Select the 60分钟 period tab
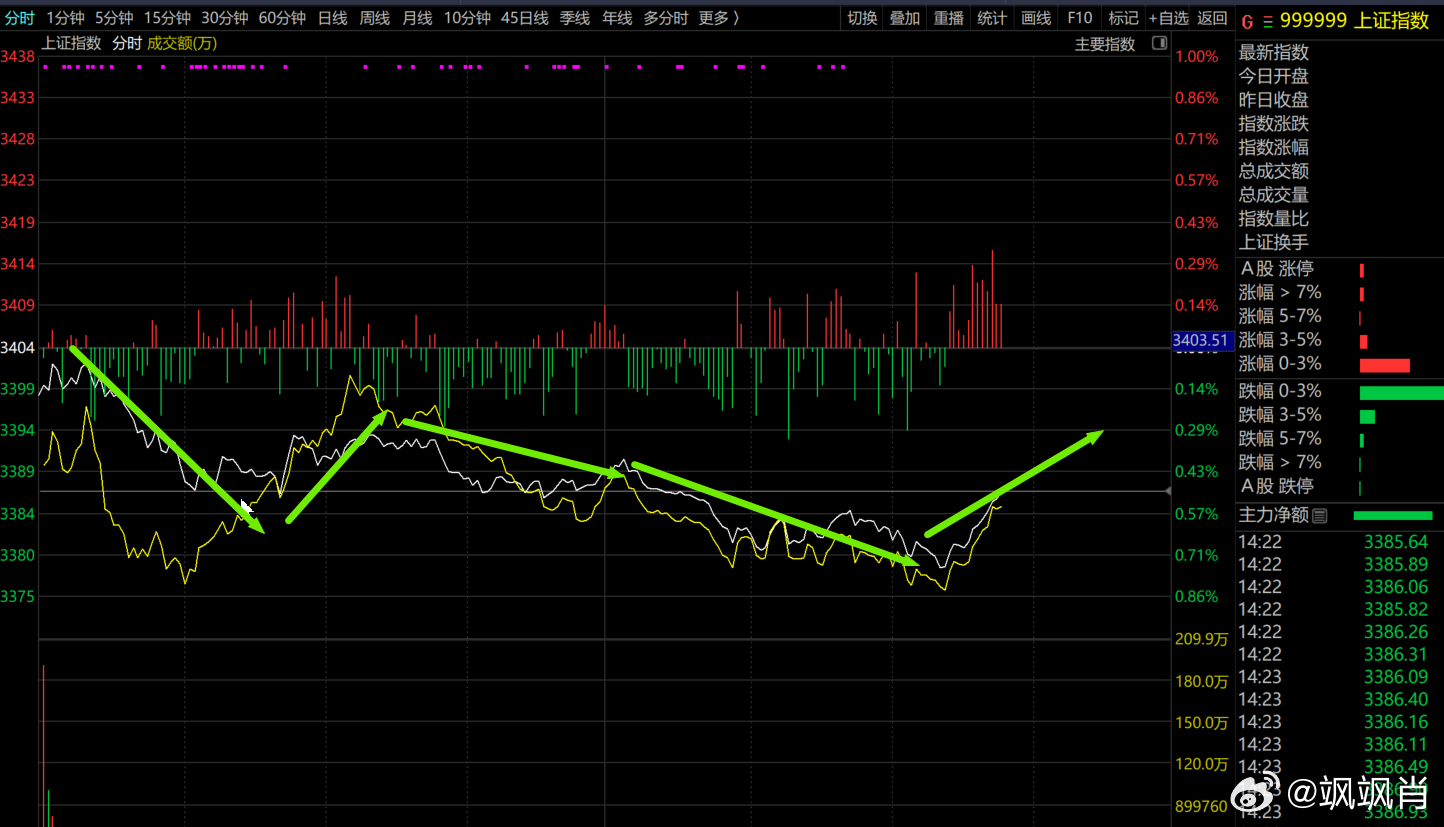This screenshot has height=827, width=1444. point(282,18)
